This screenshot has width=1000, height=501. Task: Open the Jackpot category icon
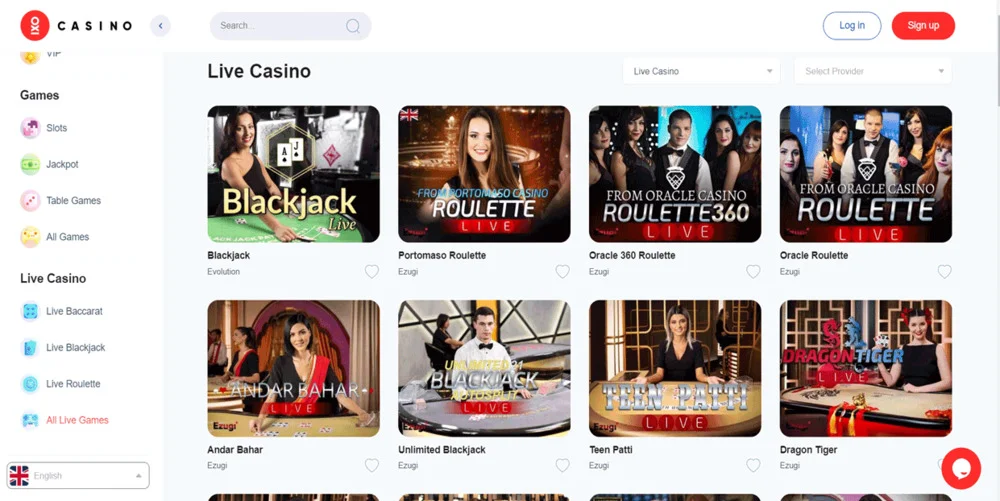(x=30, y=164)
